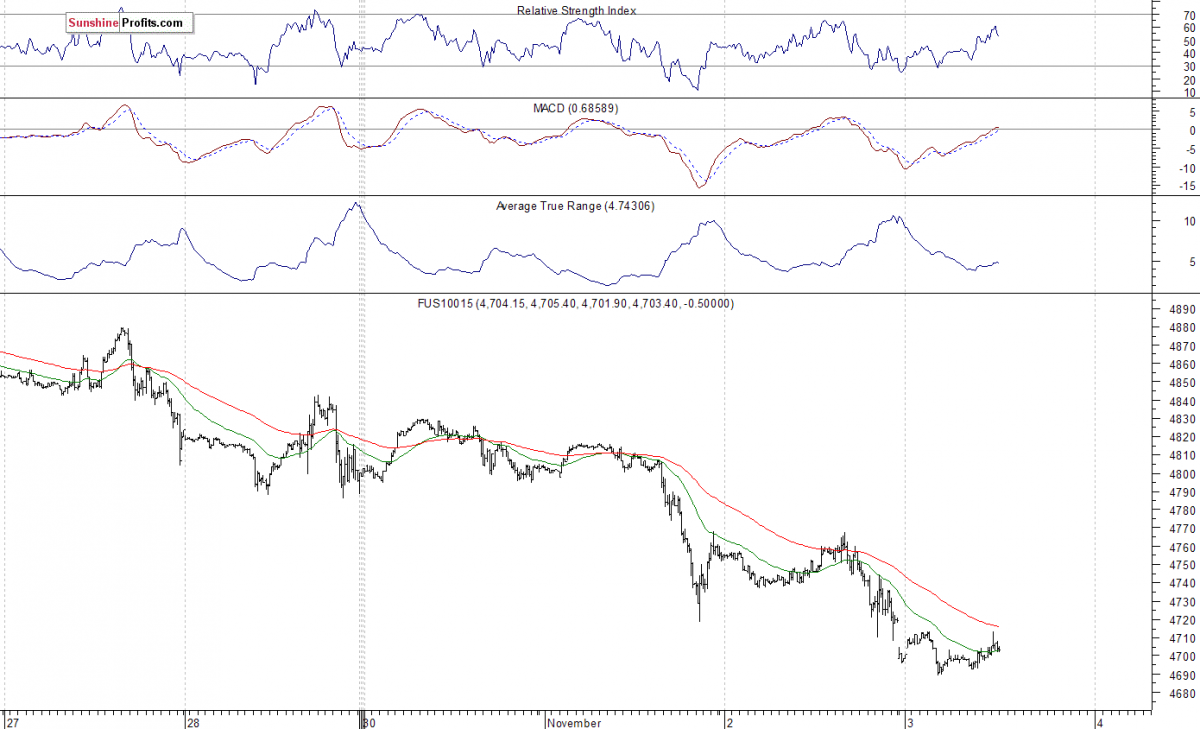Select the Relative Strength Index title
The height and width of the screenshot is (729, 1200).
[x=577, y=10]
